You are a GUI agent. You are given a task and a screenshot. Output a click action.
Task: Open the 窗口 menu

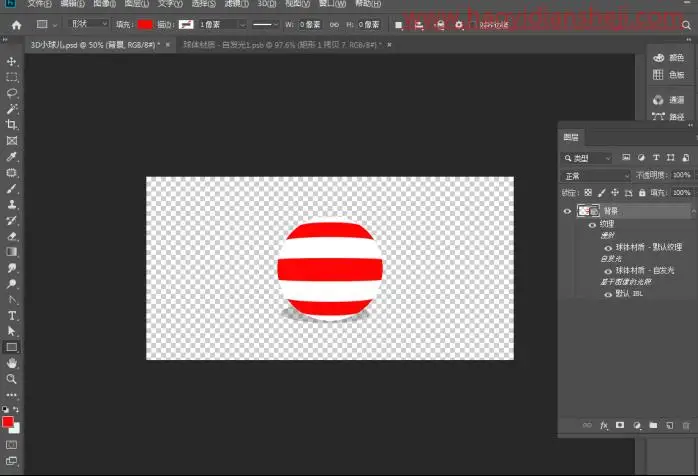pos(333,4)
